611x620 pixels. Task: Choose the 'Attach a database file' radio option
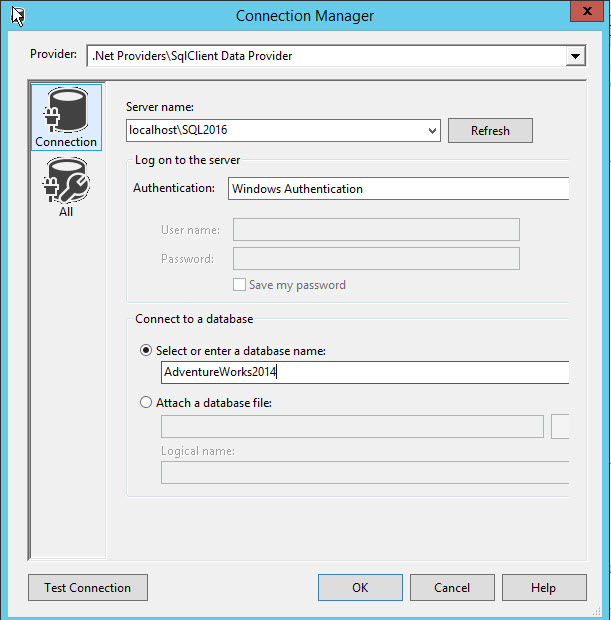(146, 403)
